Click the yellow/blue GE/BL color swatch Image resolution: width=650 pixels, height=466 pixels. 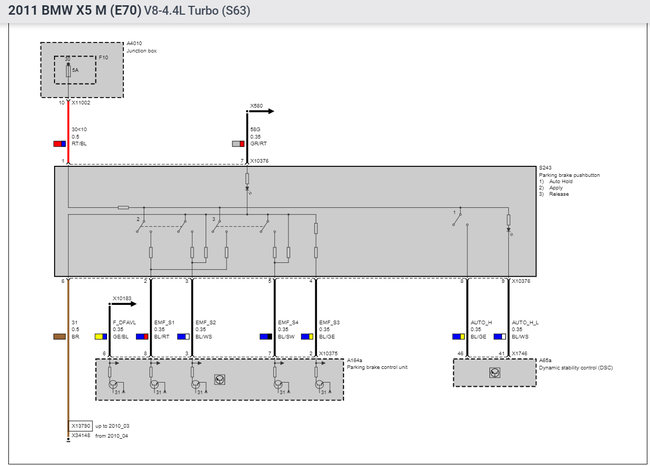pos(101,337)
